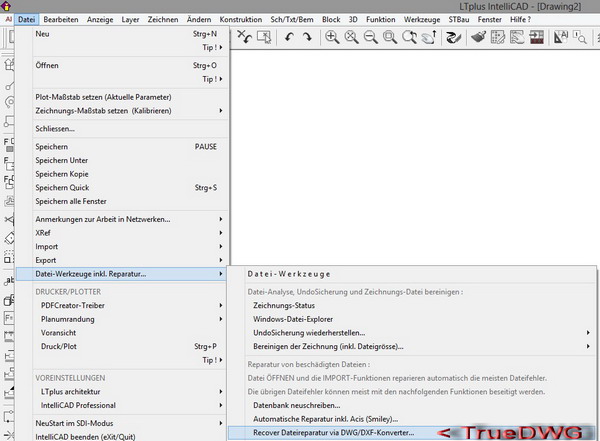The height and width of the screenshot is (441, 600).
Task: Click the redraw/regenerate swirl icon
Action: (453, 37)
